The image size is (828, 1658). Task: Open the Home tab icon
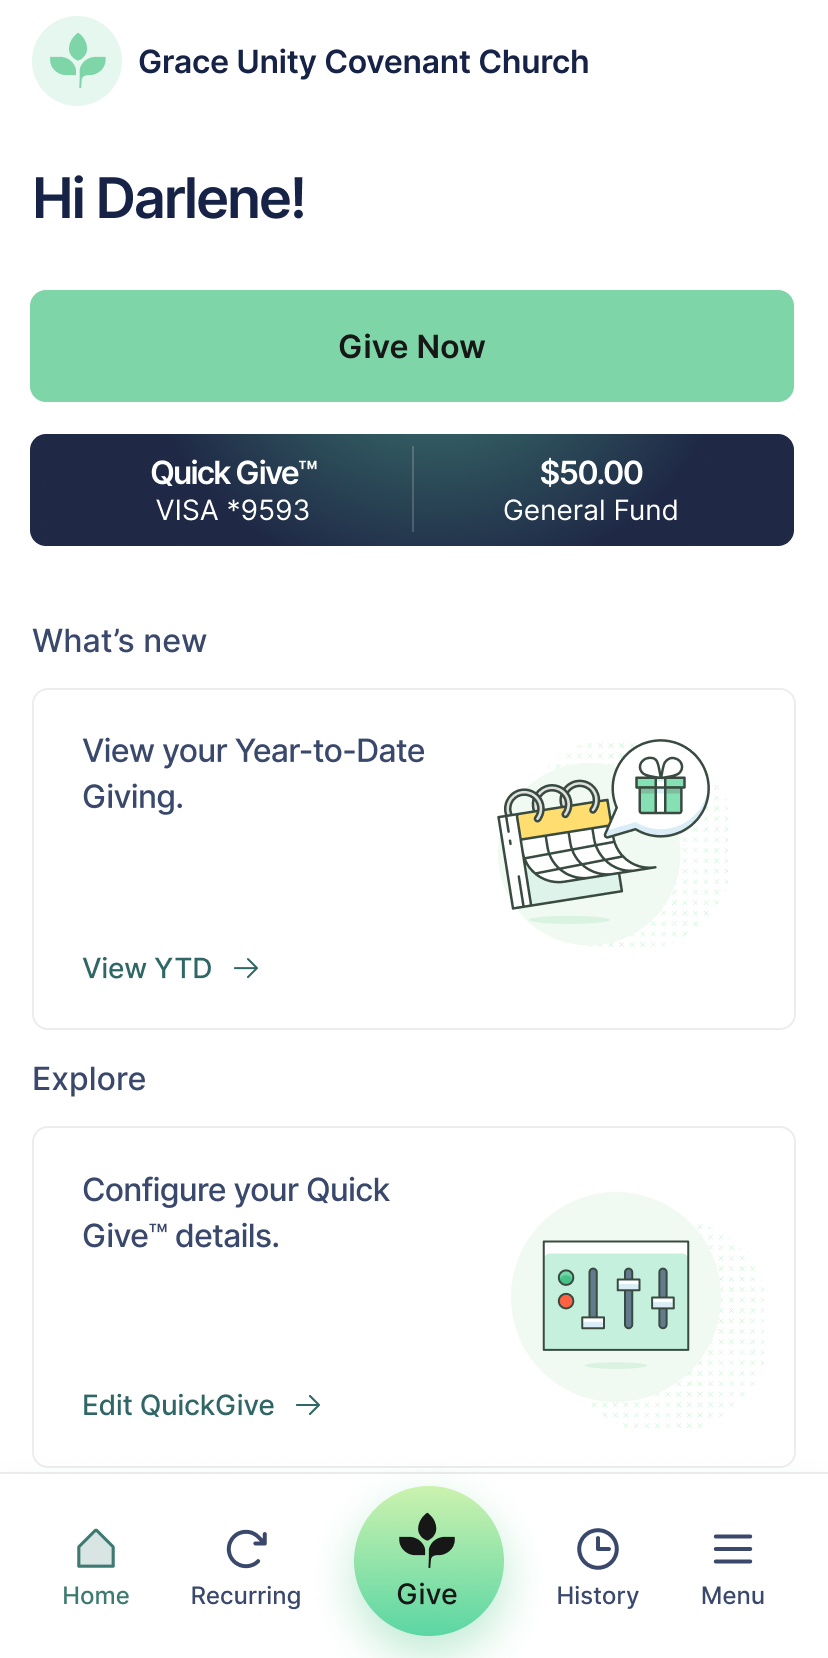click(96, 1549)
